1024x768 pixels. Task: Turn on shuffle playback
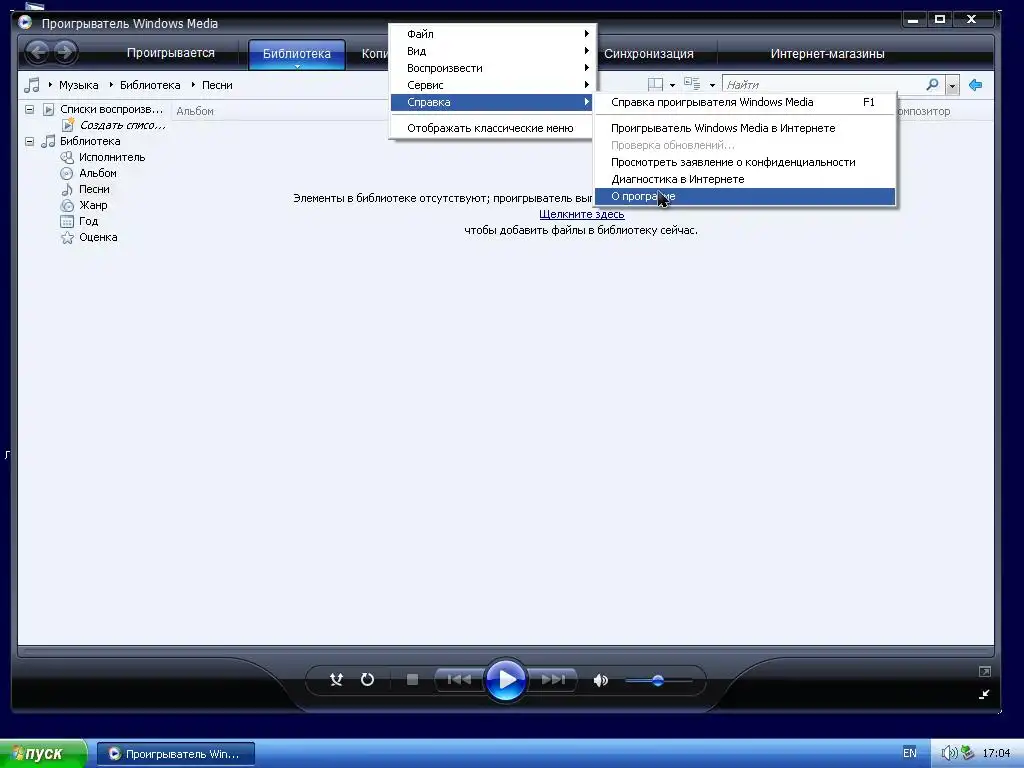336,680
